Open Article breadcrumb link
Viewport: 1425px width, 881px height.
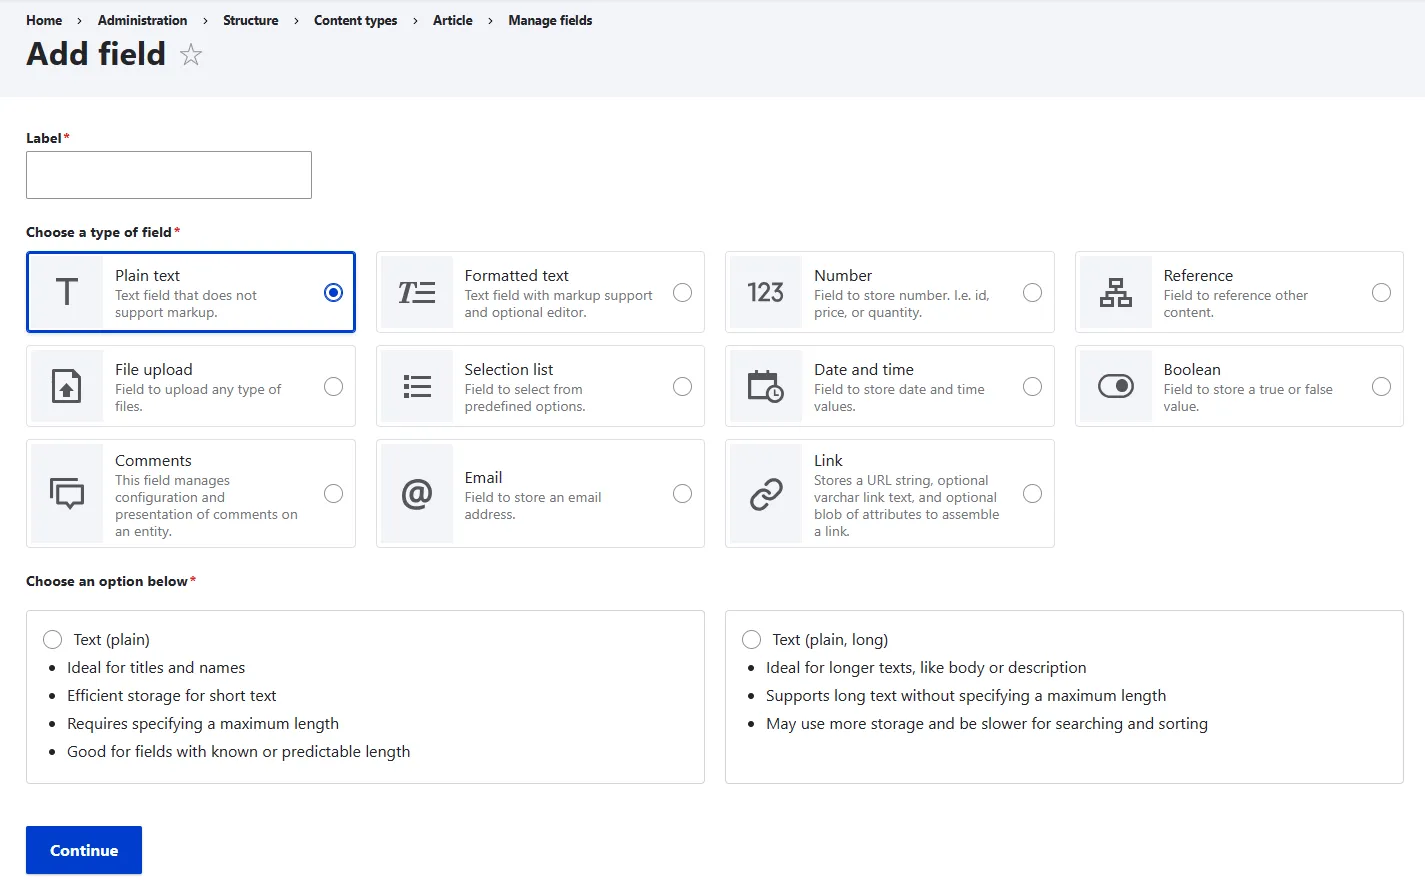pos(453,20)
